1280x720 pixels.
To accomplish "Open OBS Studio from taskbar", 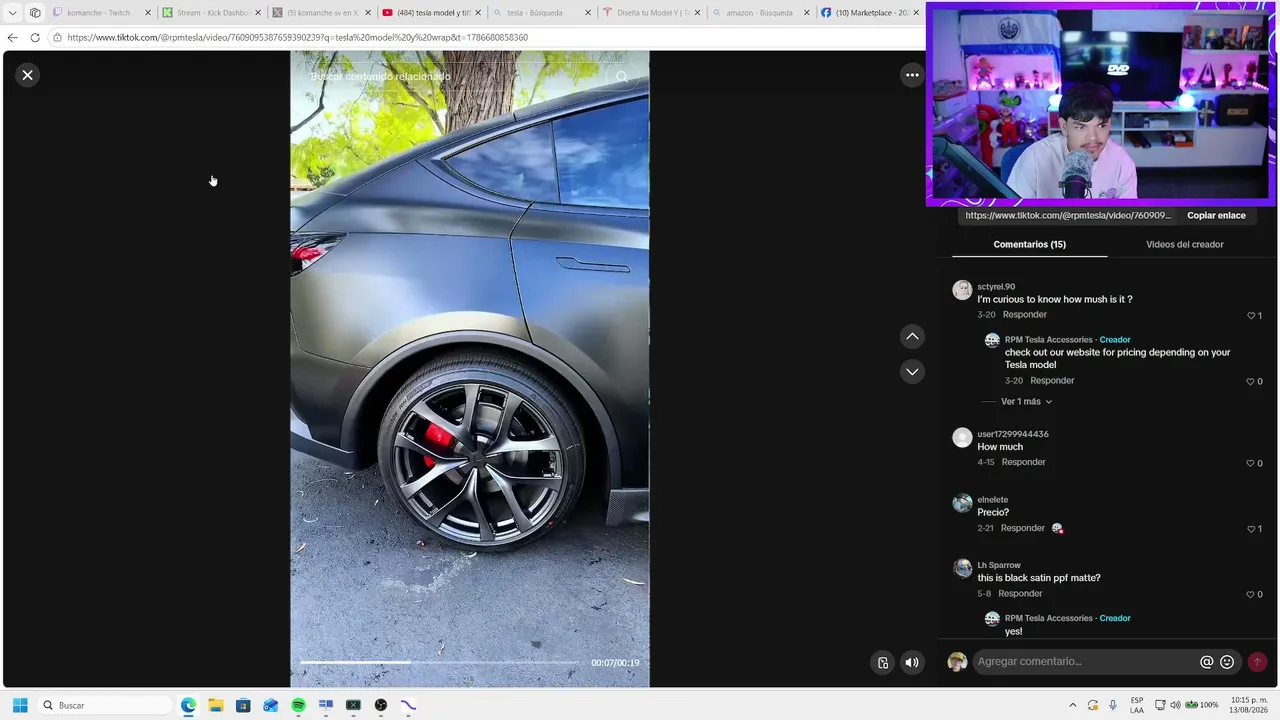I will [381, 705].
